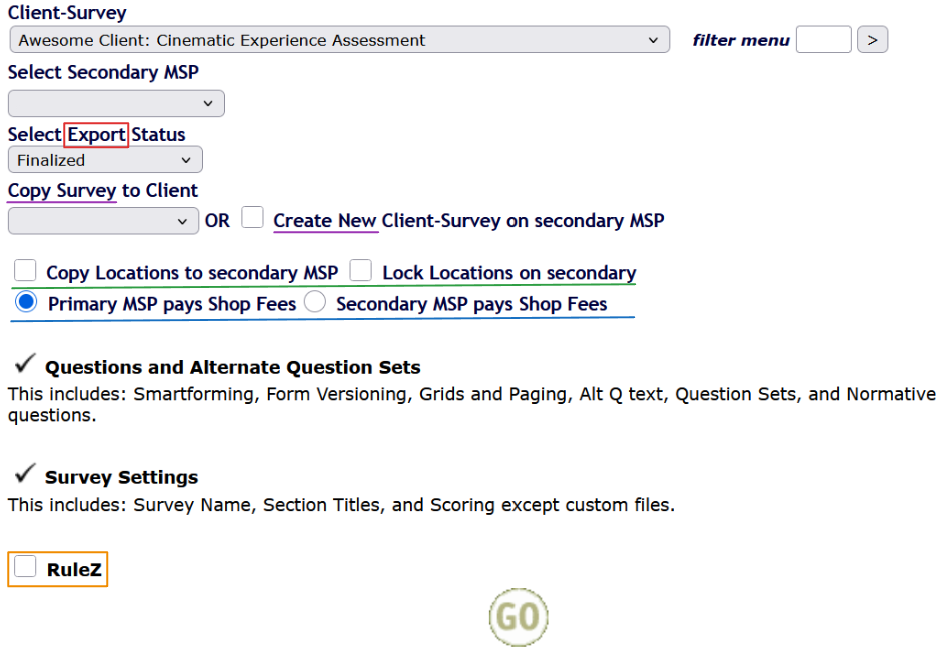This screenshot has width=939, height=661.
Task: Click text 'This includes: Survey Name, Section Titles'
Action: pyautogui.click(x=193, y=505)
